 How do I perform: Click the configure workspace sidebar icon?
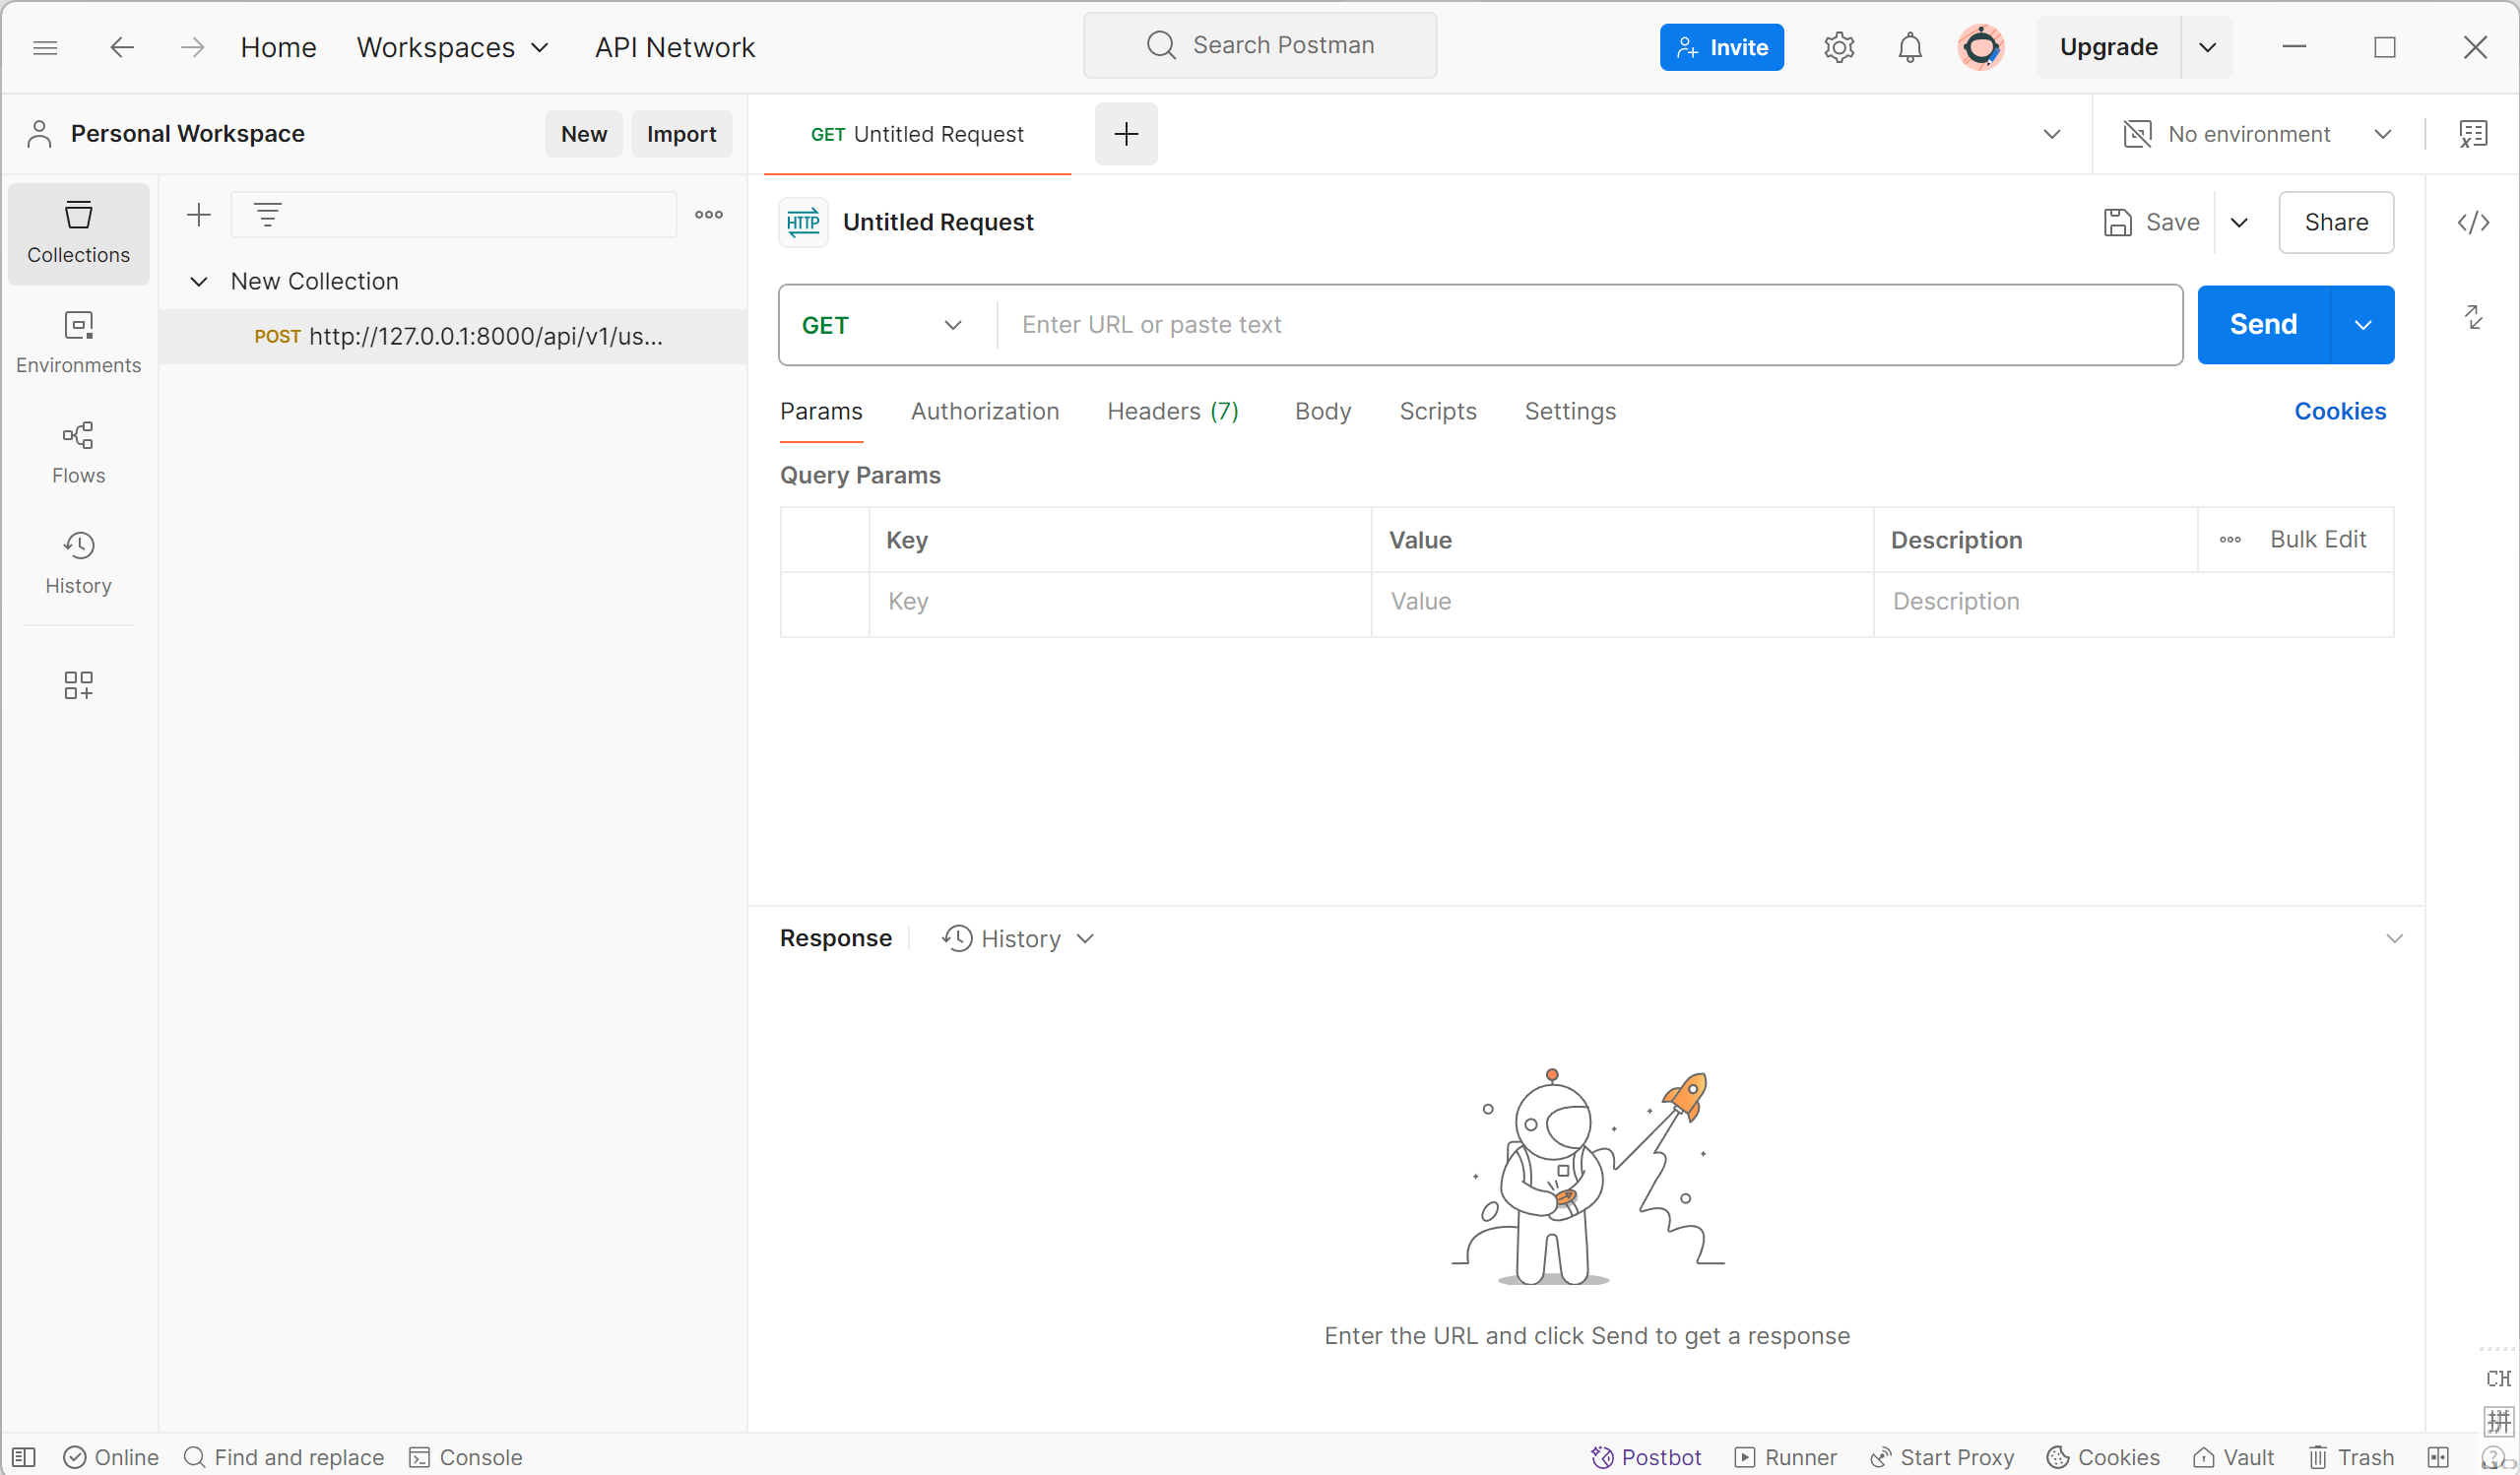click(x=78, y=685)
